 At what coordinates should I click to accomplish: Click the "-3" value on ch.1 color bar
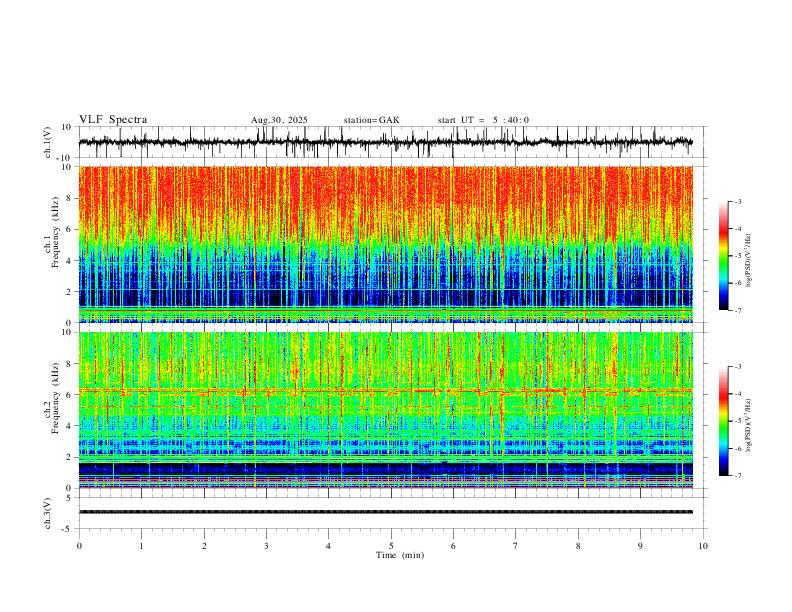[738, 201]
